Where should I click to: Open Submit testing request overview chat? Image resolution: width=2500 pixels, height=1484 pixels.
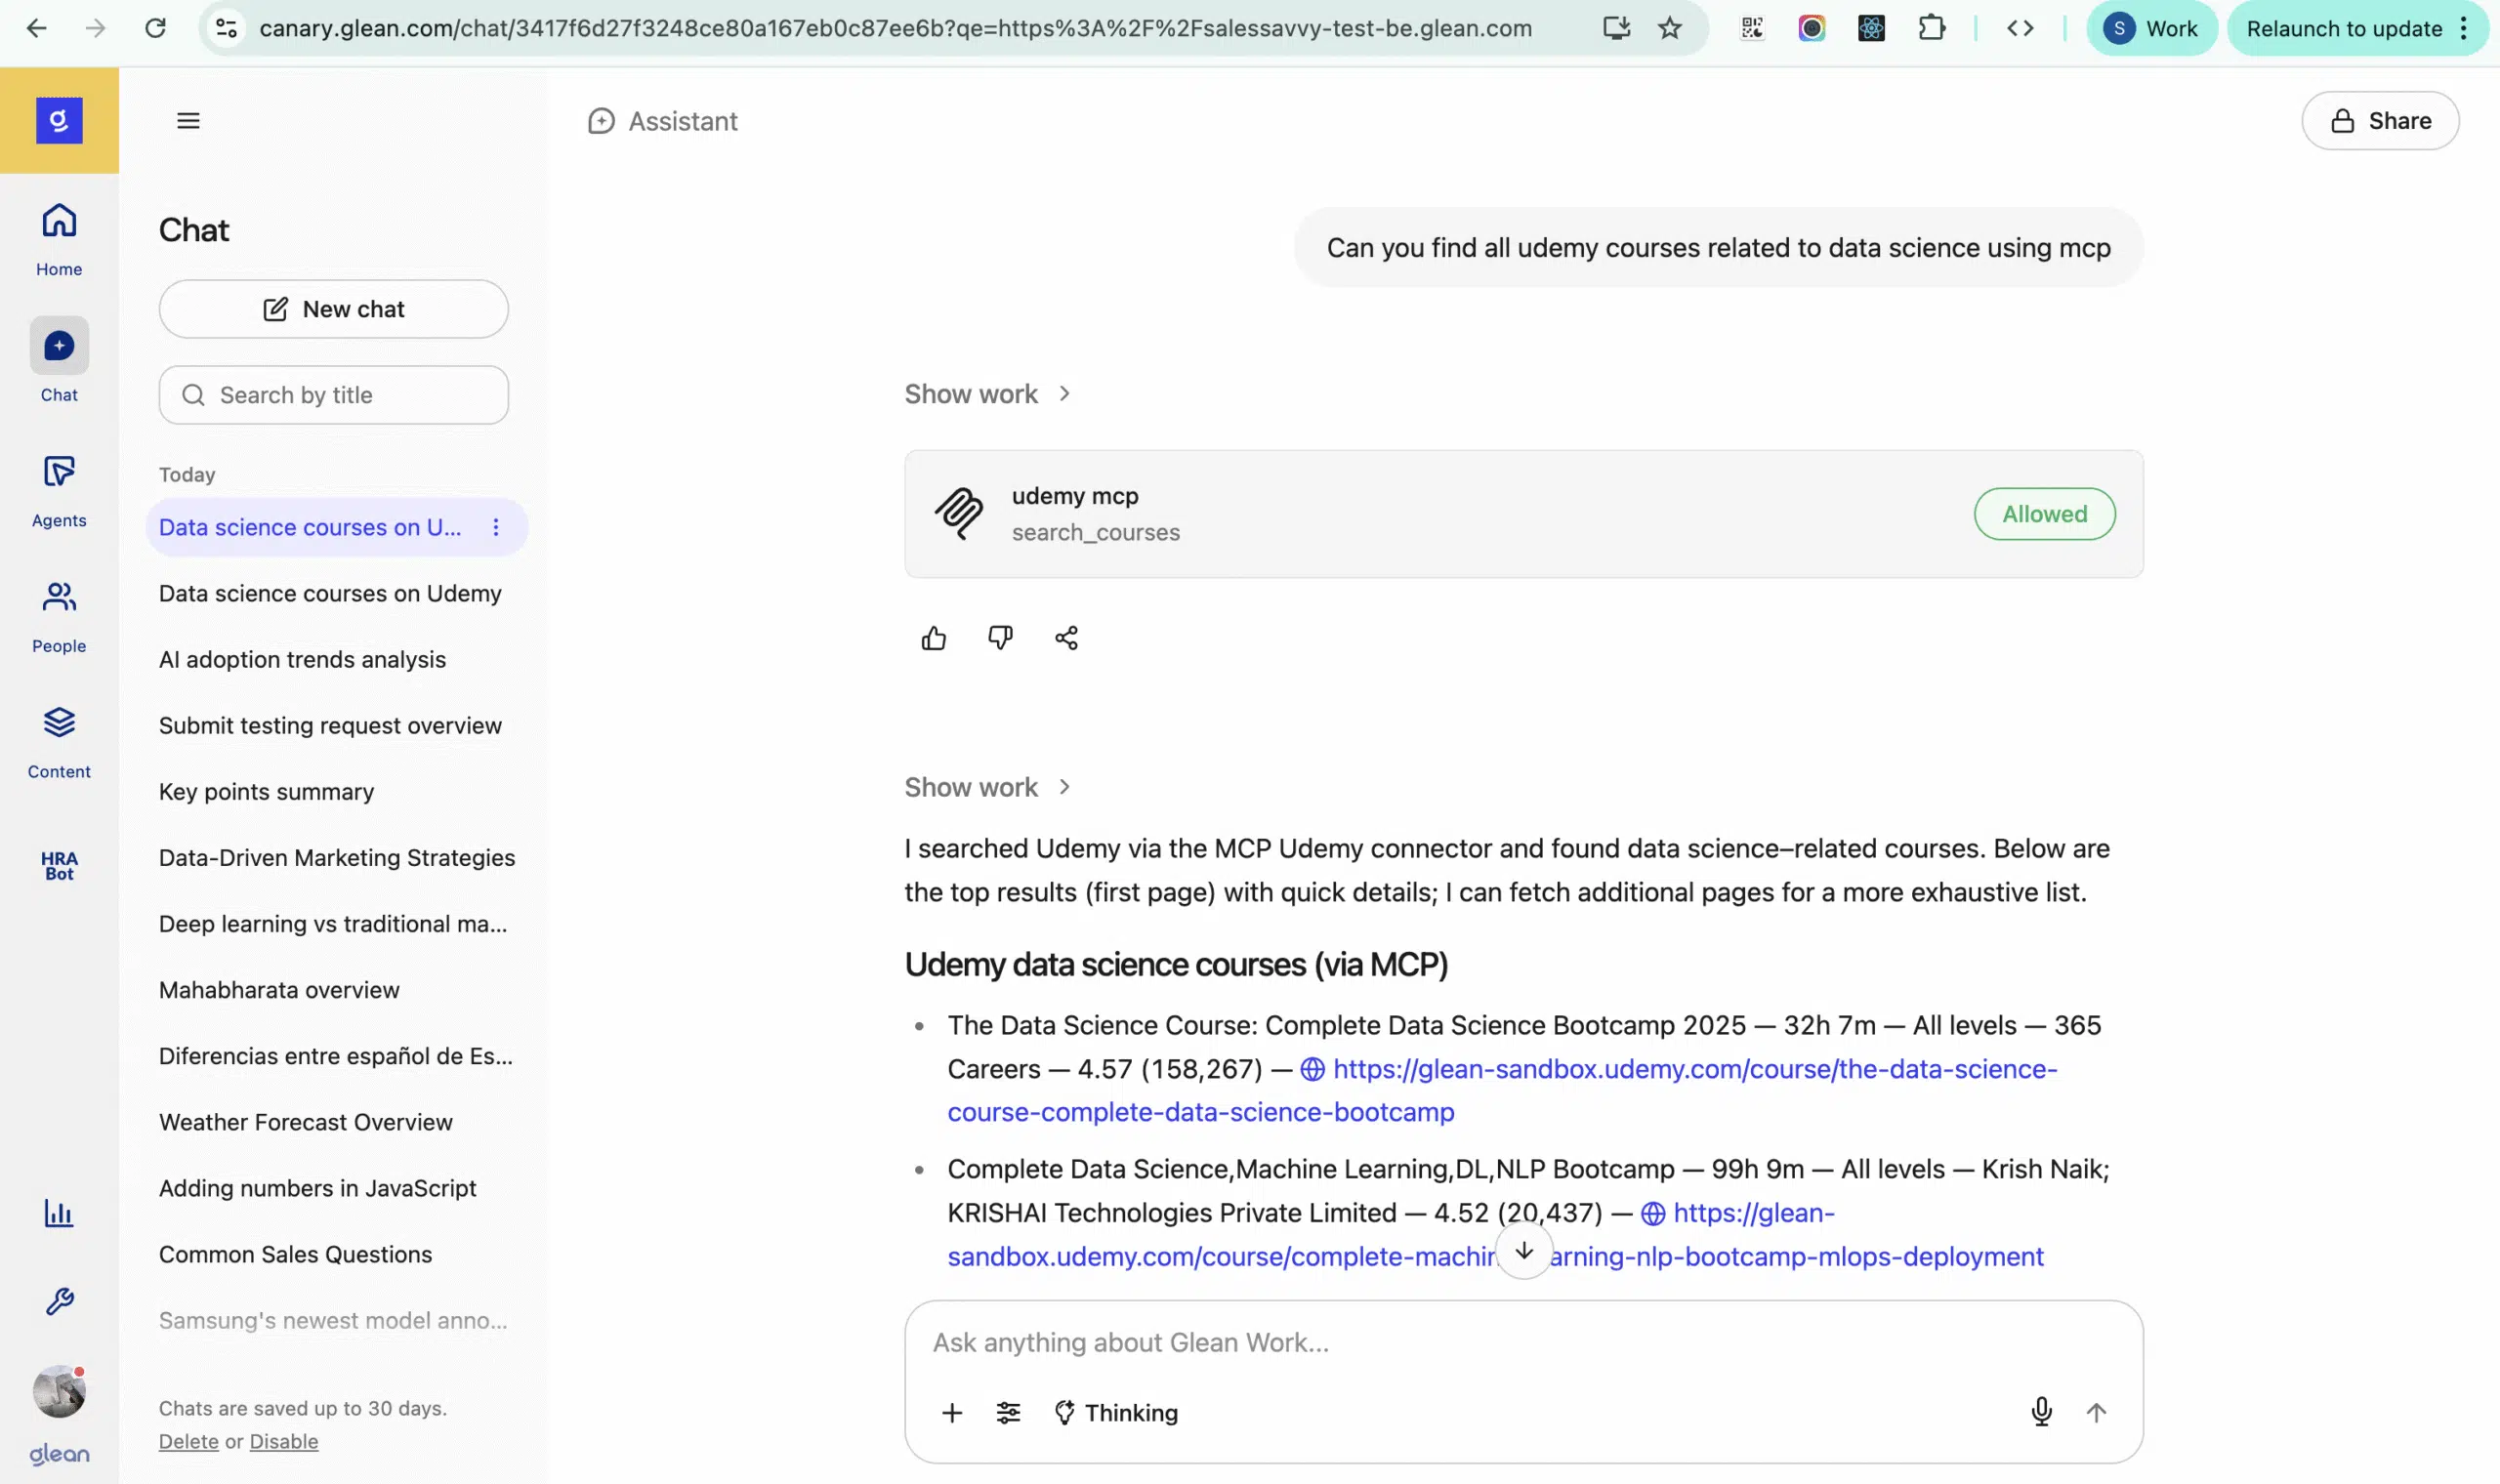[x=330, y=725]
